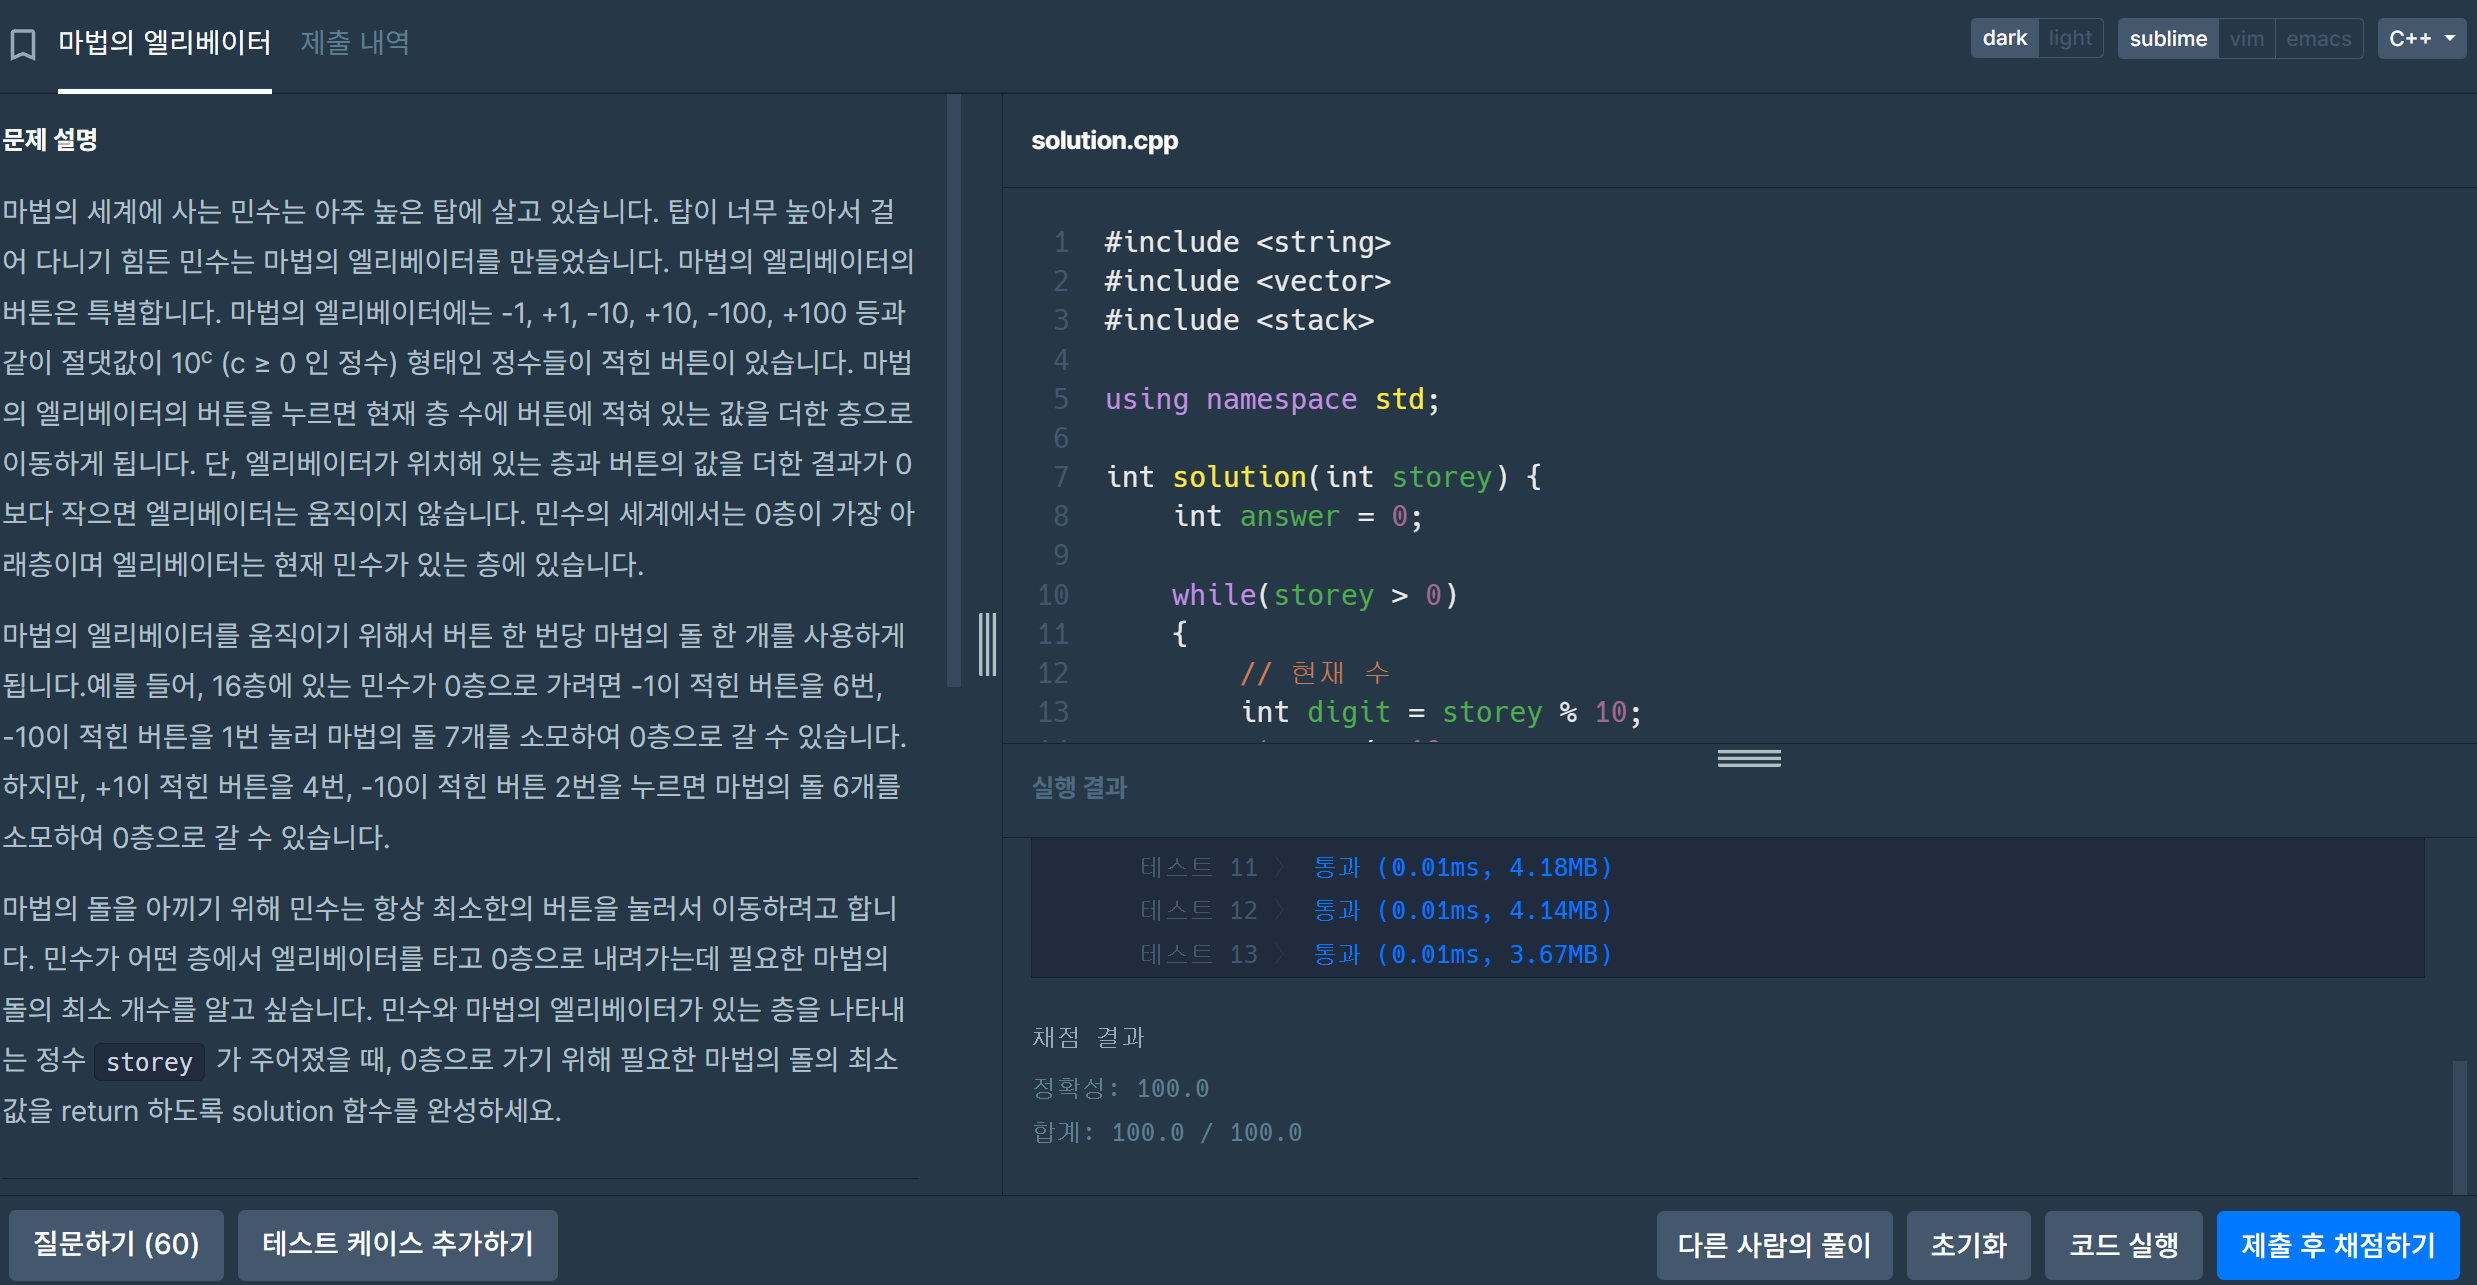This screenshot has width=2477, height=1285.
Task: Click 테스트 케이스 추가하기 button
Action: [x=397, y=1245]
